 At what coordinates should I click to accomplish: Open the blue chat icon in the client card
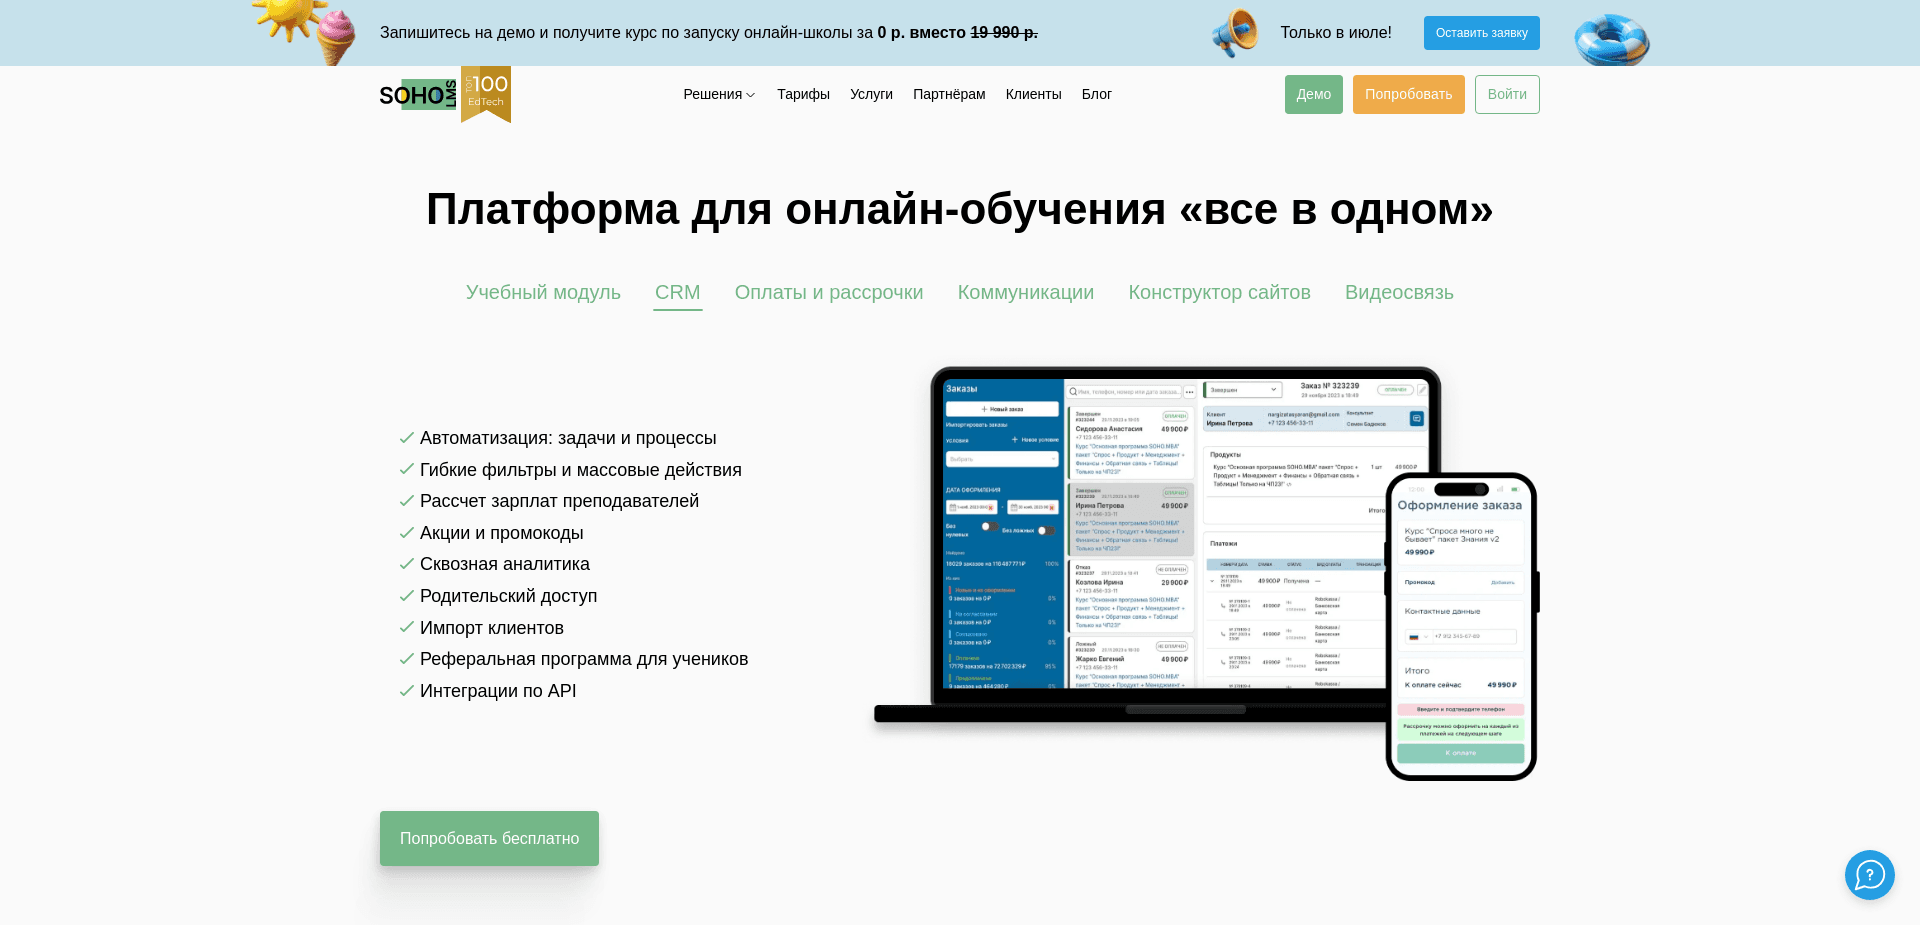point(1416,419)
